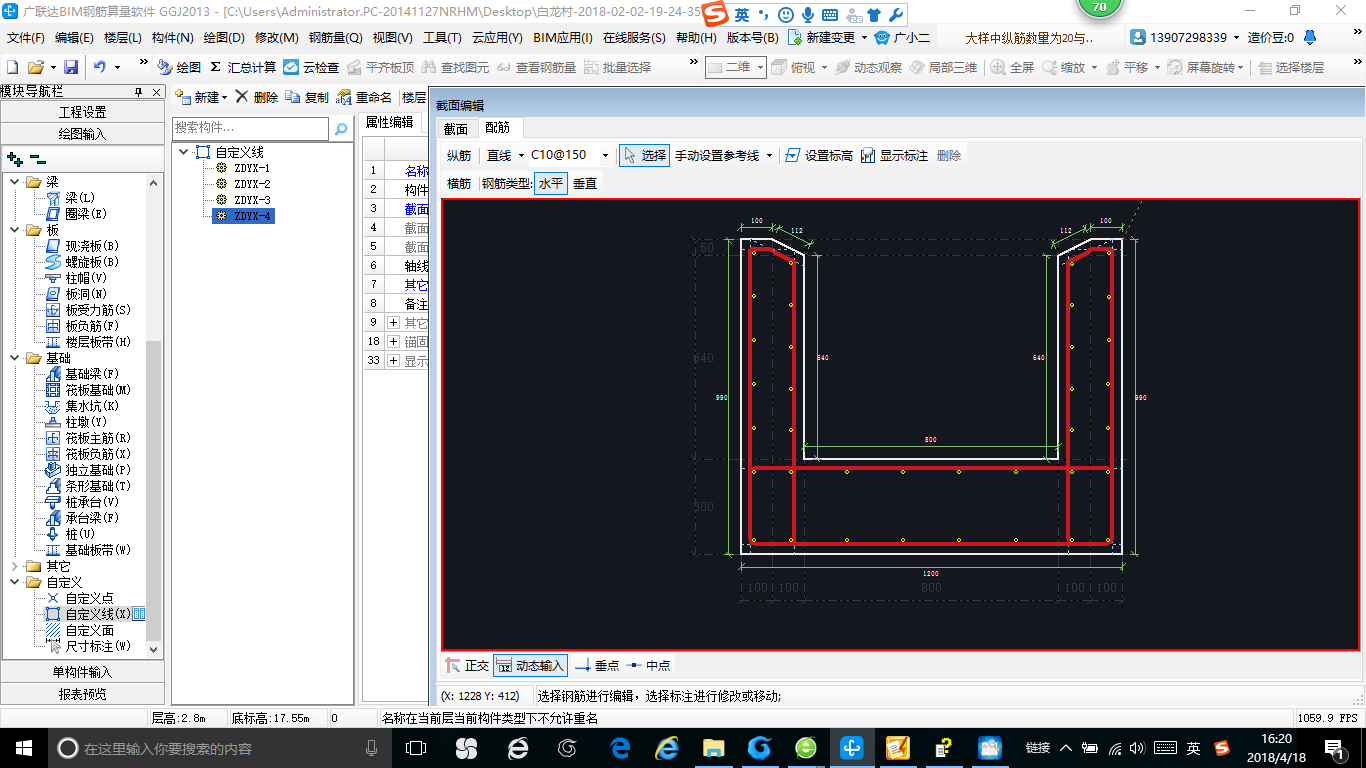Toggle 动态输入 dynamic input
The image size is (1366, 768).
(x=530, y=665)
